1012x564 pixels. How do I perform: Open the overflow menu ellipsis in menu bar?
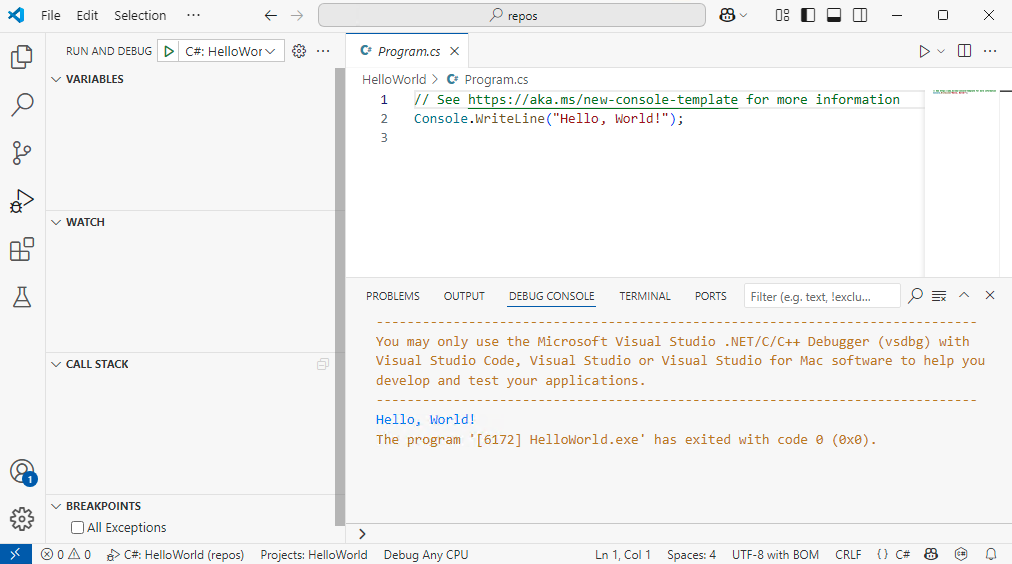pyautogui.click(x=193, y=15)
